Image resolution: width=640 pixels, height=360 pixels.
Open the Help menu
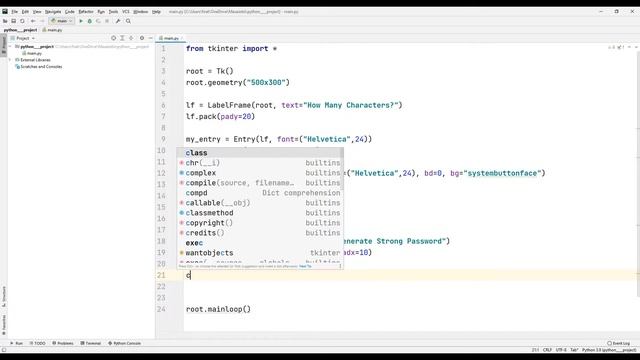pos(156,12)
